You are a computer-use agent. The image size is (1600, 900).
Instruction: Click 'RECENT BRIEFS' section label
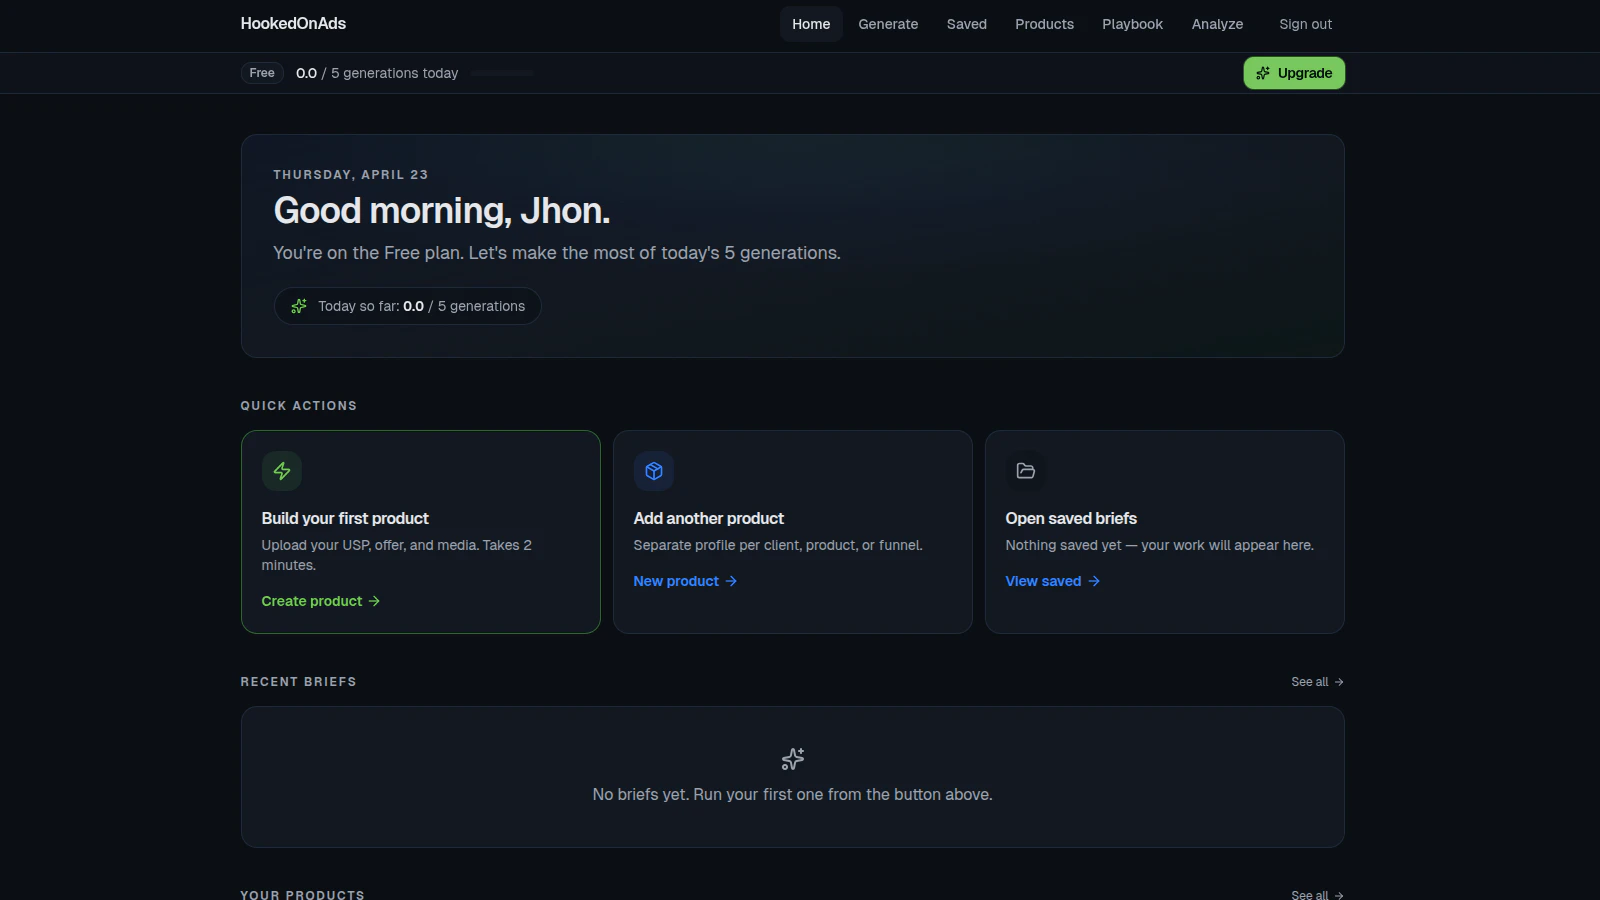[299, 682]
